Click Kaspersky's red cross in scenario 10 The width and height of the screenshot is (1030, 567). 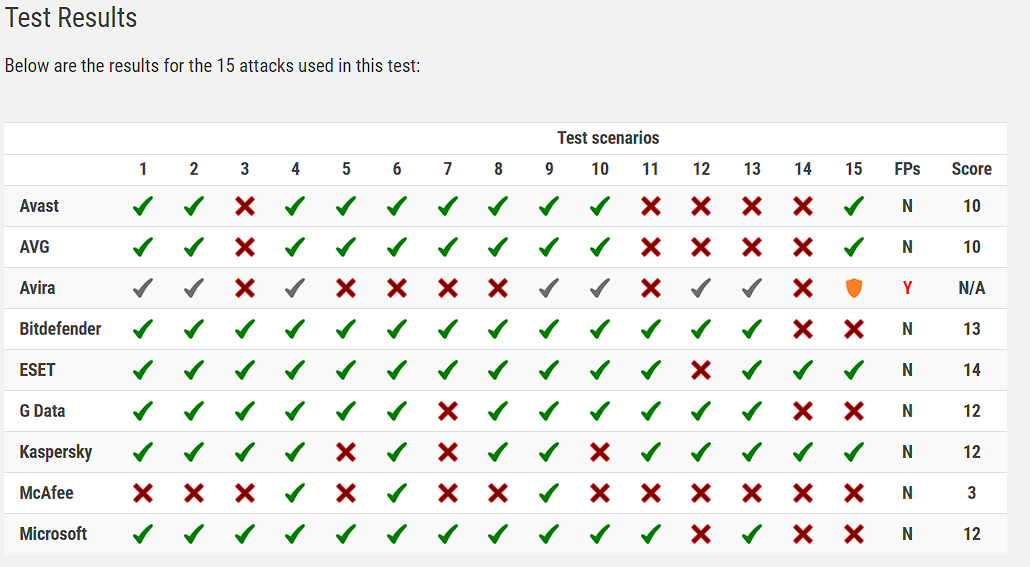coord(600,452)
